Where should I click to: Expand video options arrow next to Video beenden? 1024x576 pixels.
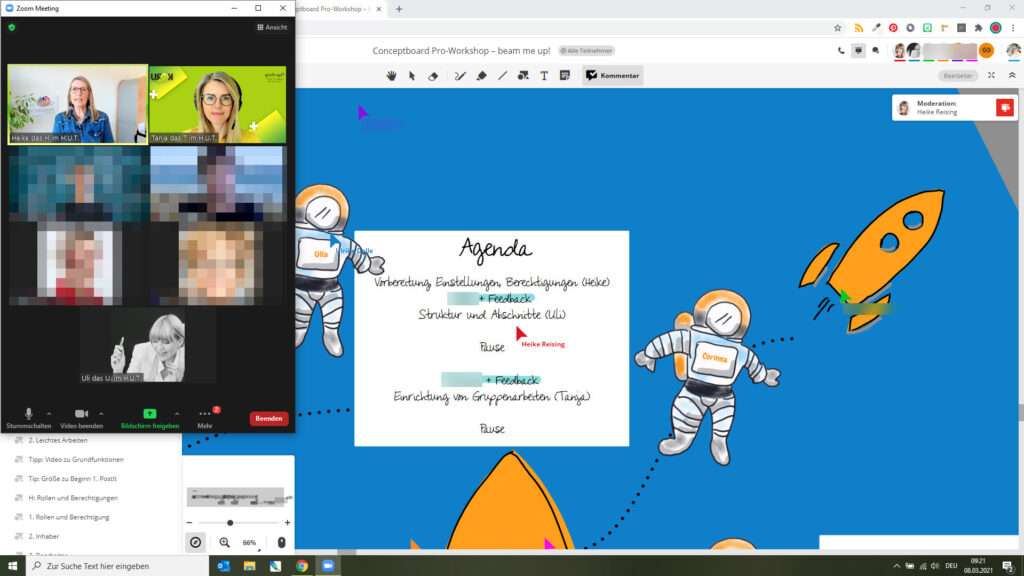(101, 413)
